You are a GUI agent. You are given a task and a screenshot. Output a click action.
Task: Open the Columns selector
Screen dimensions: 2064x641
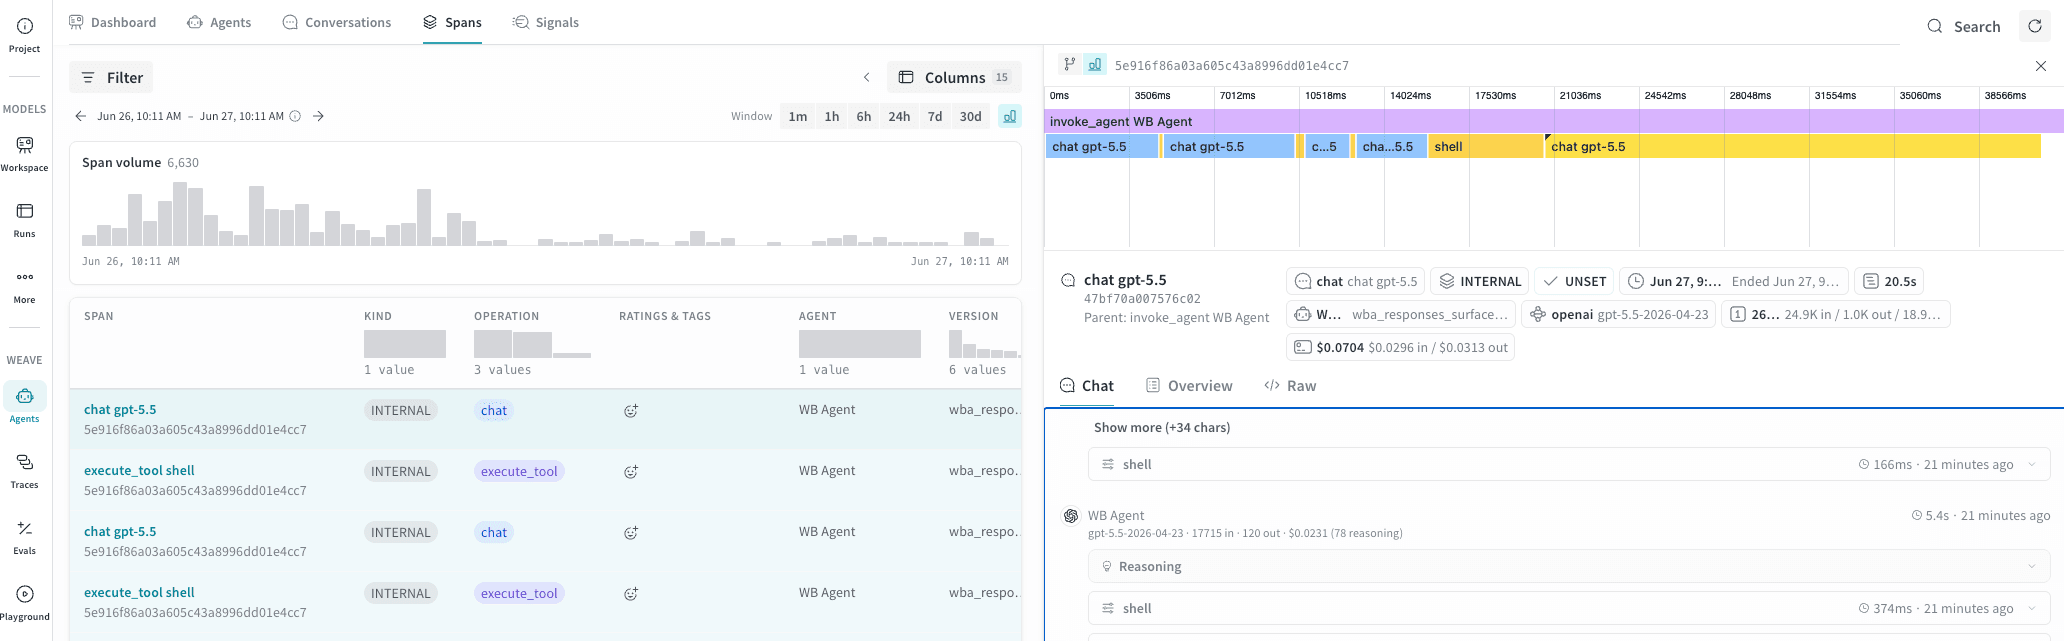tap(954, 77)
